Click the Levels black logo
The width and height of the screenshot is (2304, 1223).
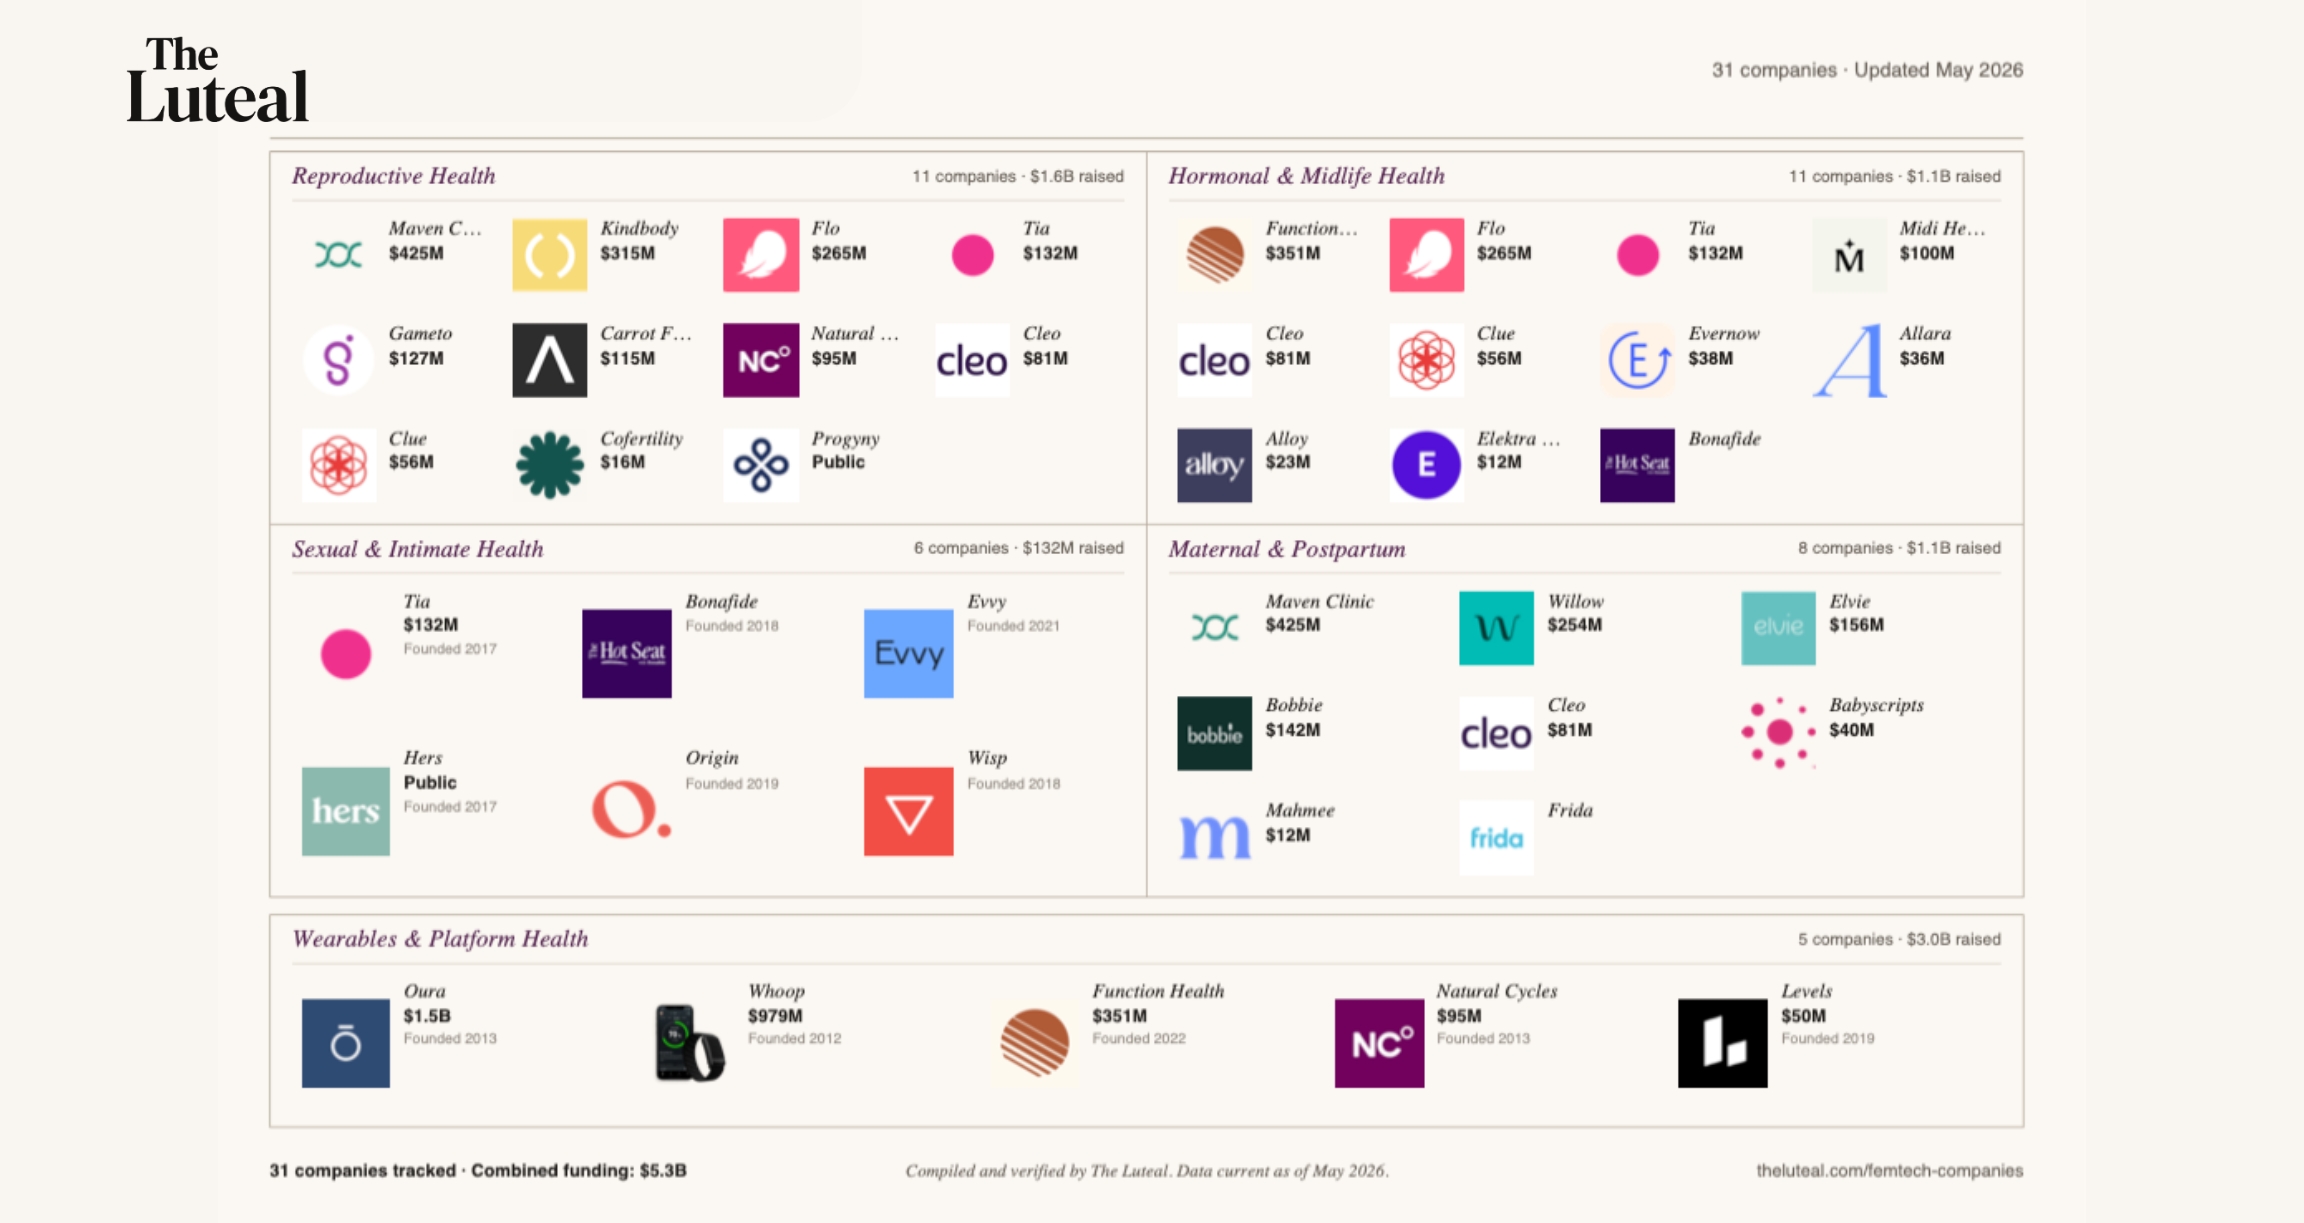point(1722,1043)
